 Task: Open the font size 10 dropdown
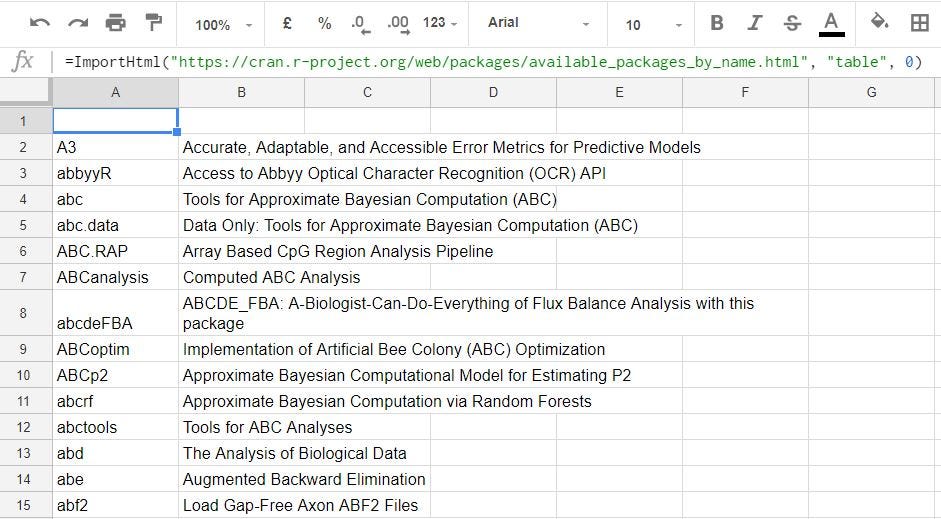point(653,25)
